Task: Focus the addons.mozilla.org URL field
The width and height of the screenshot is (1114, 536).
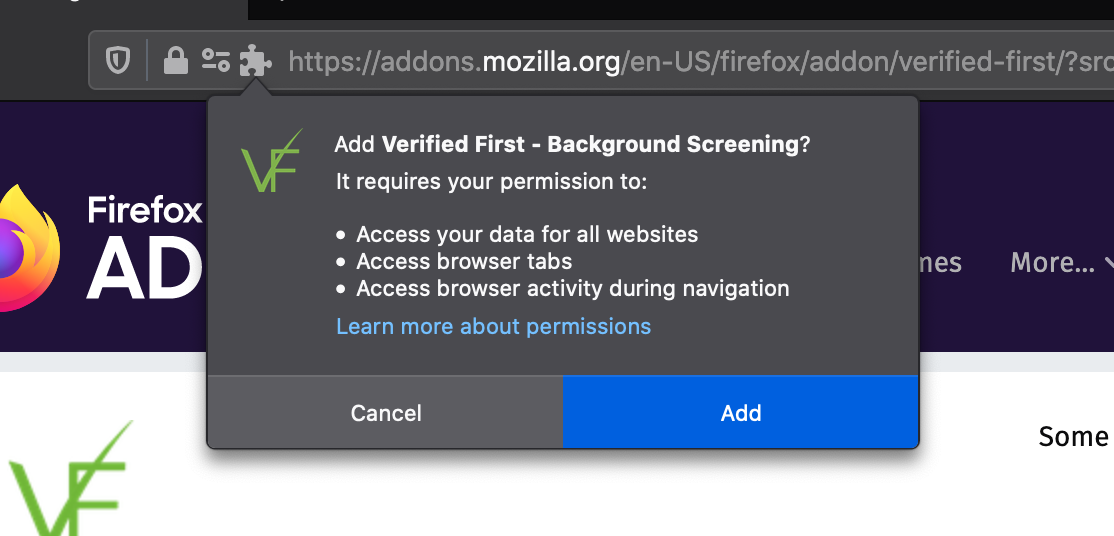Action: [x=690, y=63]
